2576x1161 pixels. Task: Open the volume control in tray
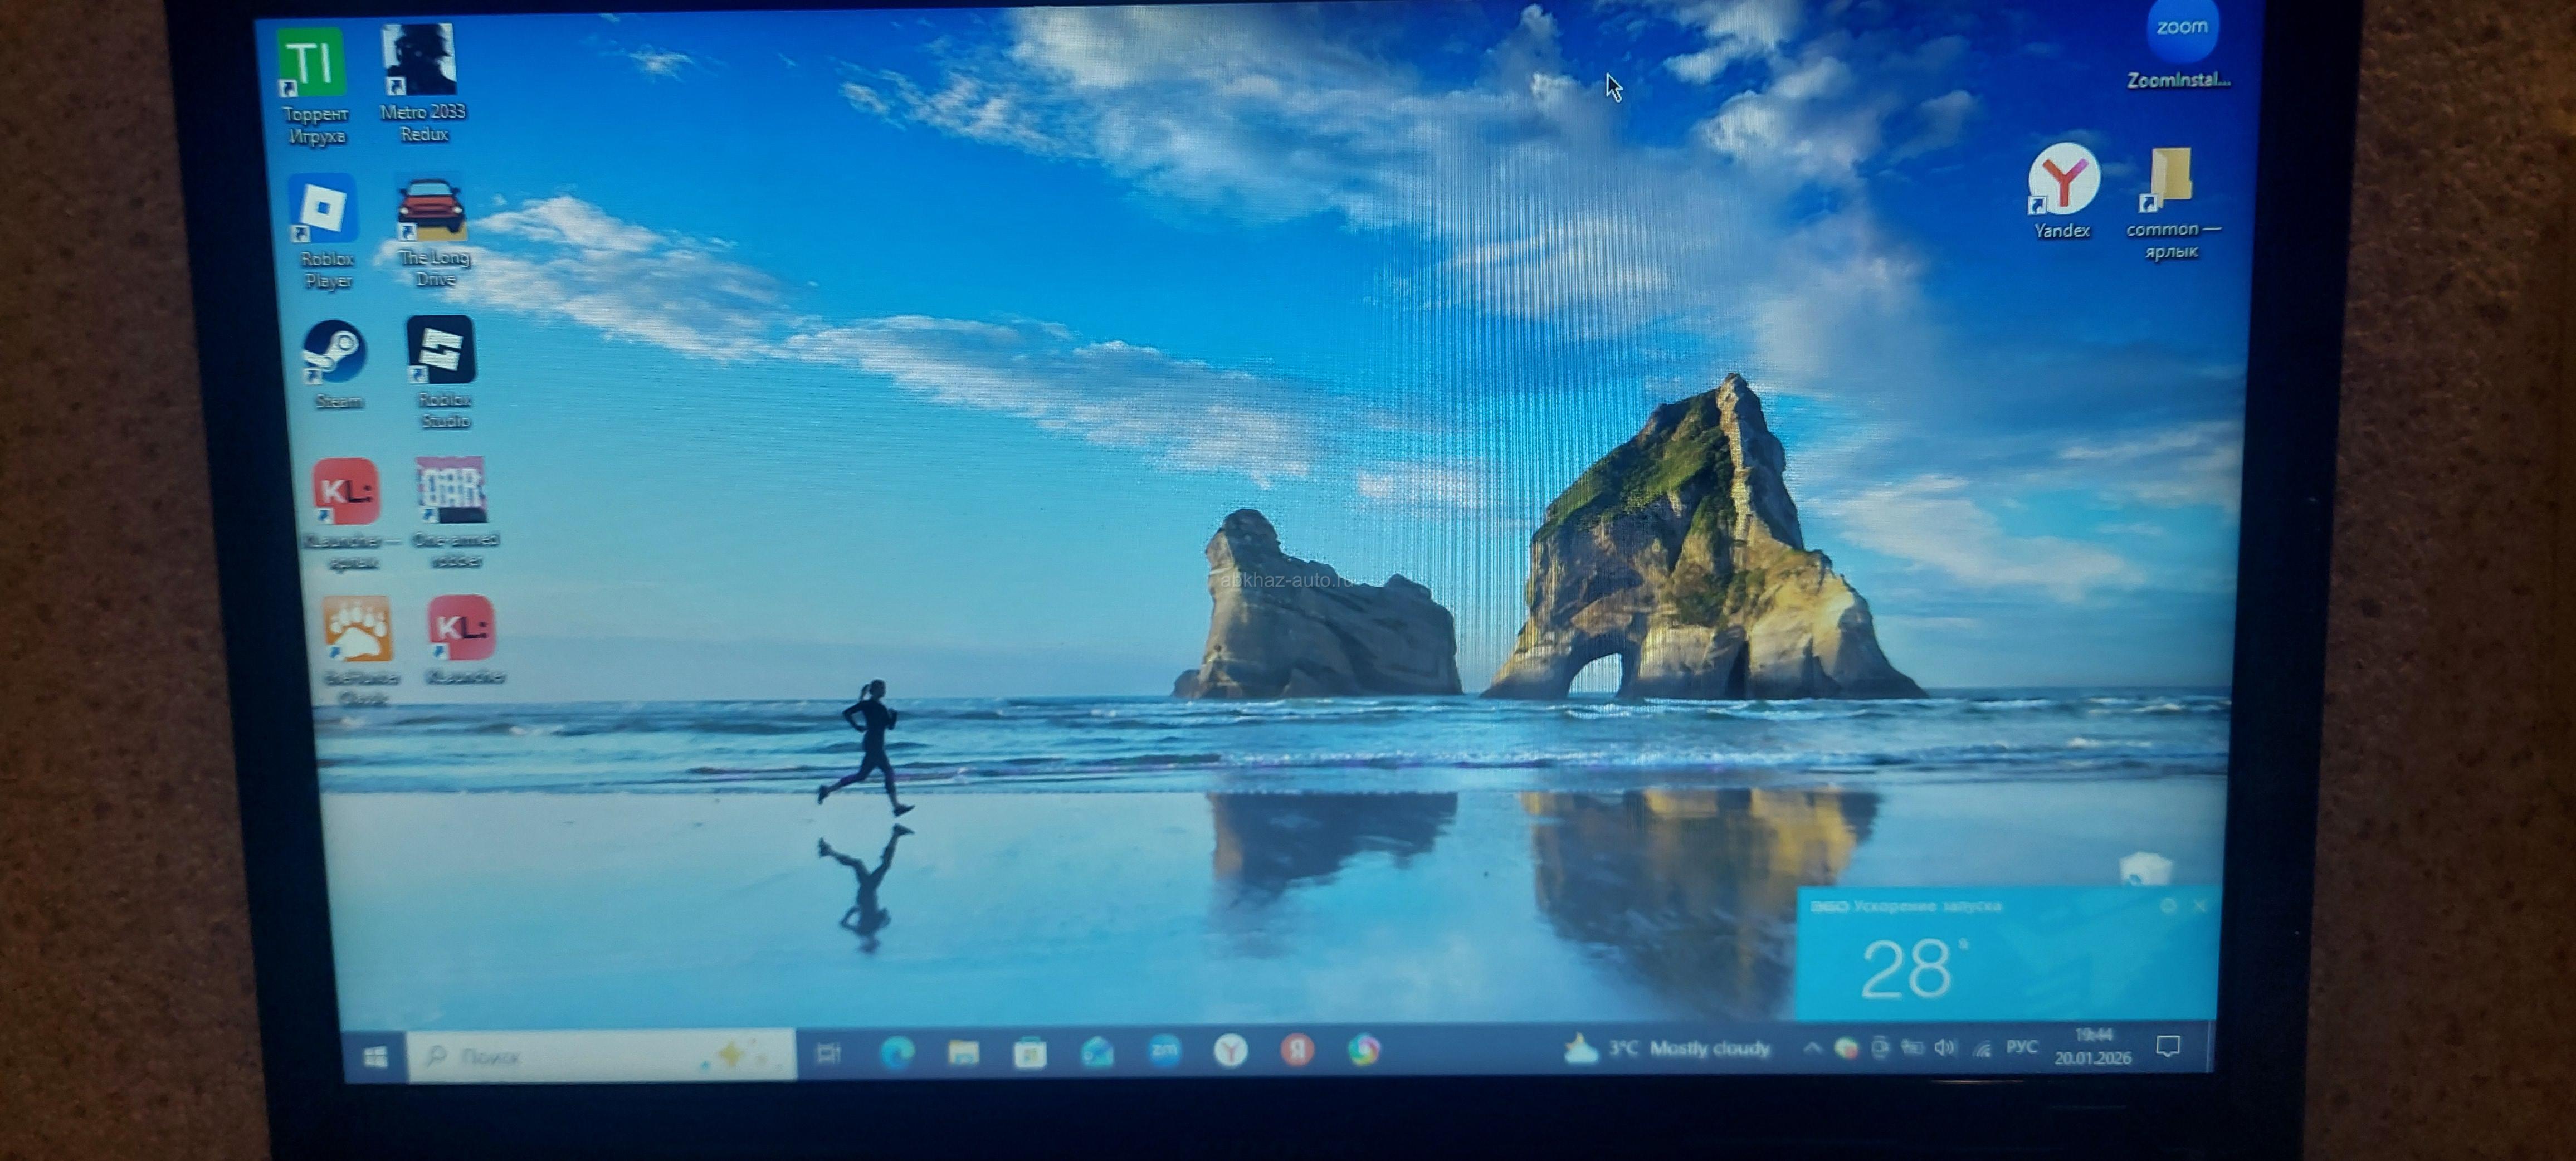pyautogui.click(x=1945, y=1047)
